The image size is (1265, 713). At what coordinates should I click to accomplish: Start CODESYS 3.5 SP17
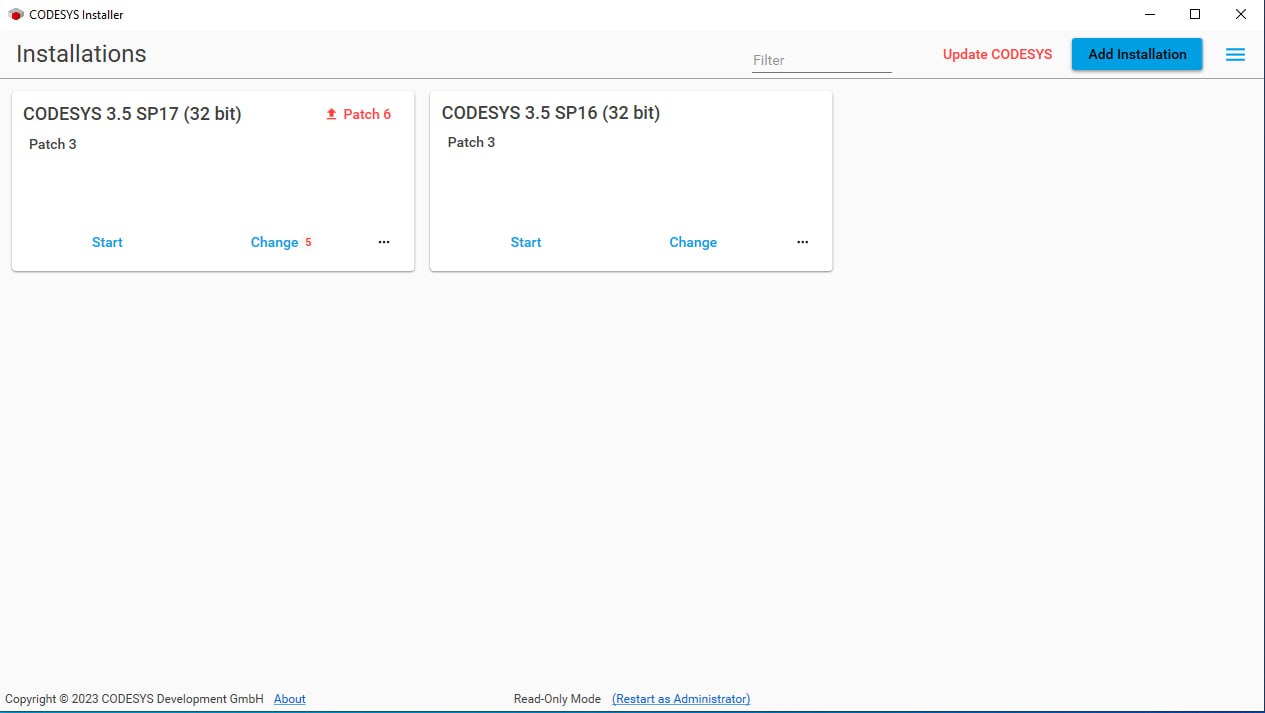click(107, 242)
